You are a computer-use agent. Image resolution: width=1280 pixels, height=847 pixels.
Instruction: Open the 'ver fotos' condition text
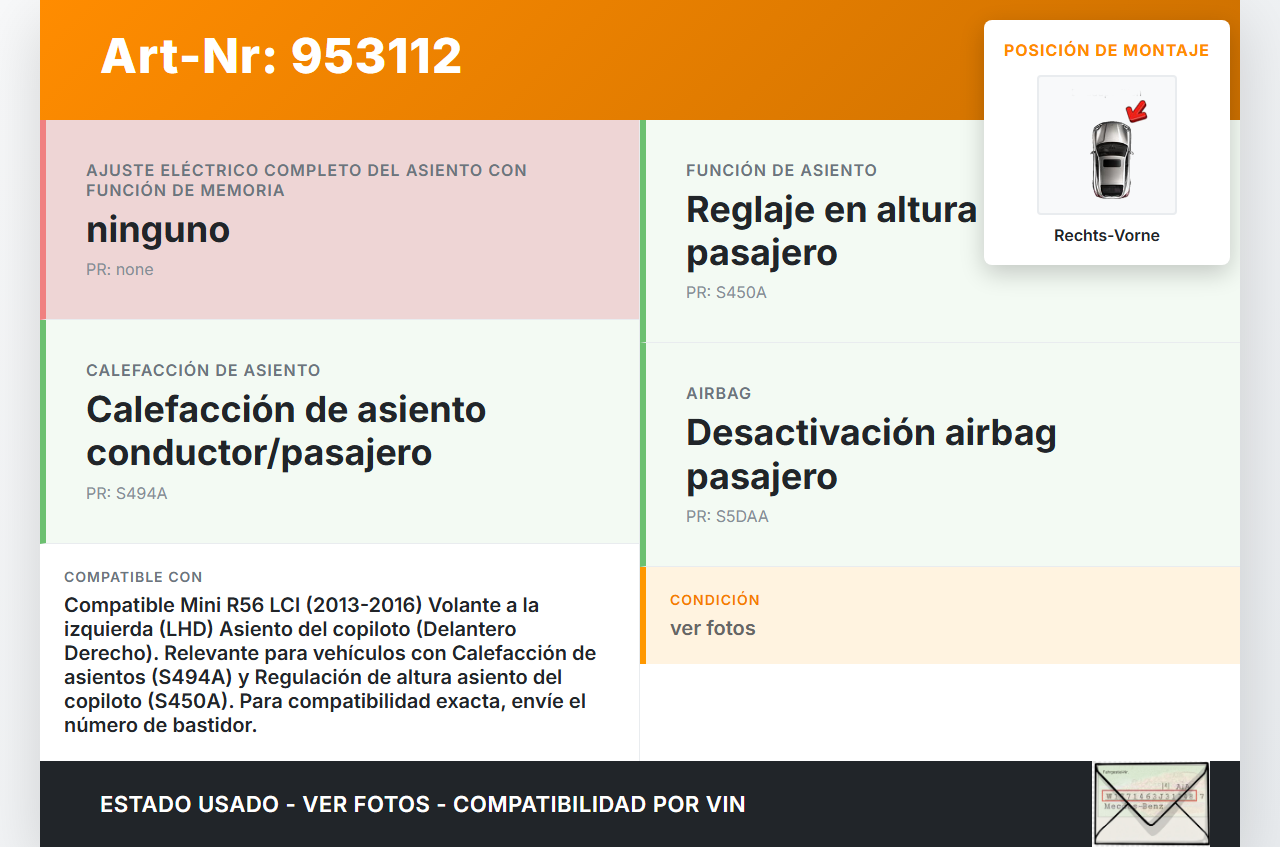pos(712,628)
